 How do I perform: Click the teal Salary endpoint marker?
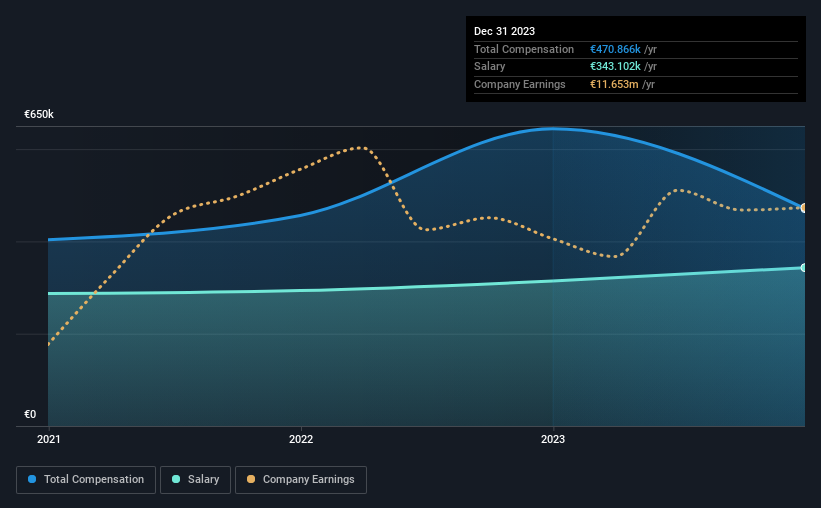click(x=804, y=268)
